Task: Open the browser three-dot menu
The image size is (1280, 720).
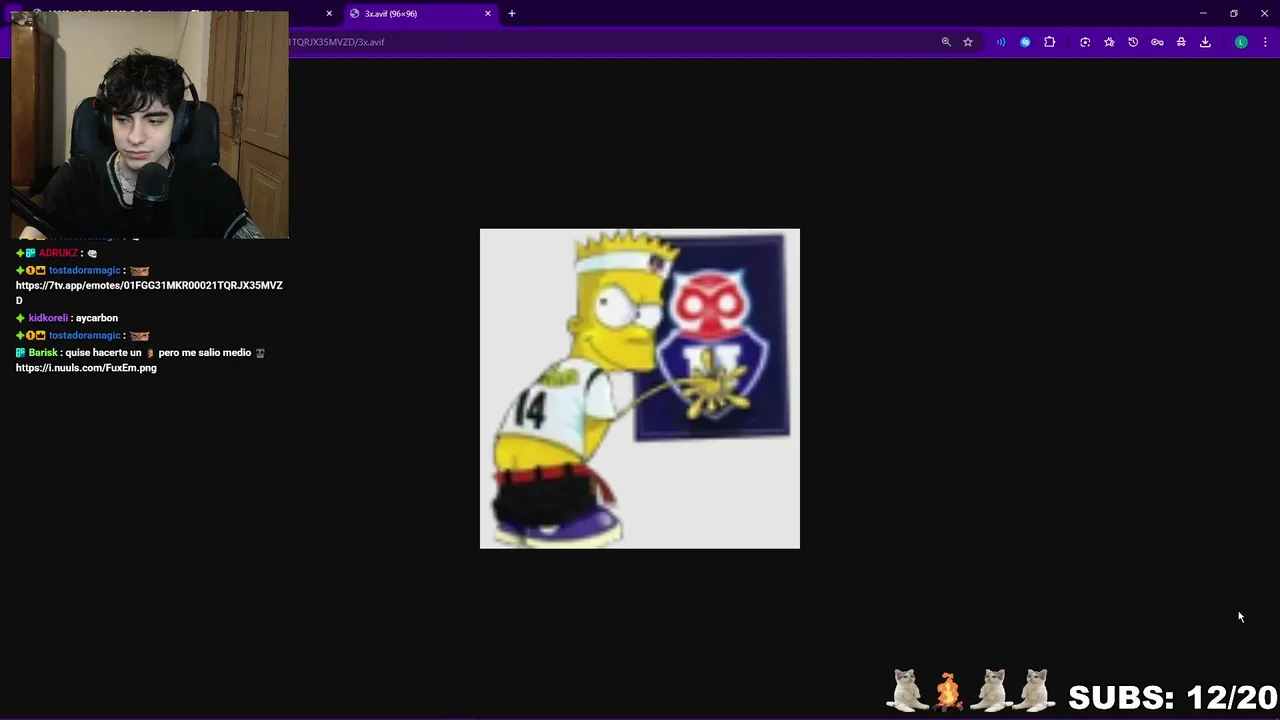Action: pos(1265,42)
